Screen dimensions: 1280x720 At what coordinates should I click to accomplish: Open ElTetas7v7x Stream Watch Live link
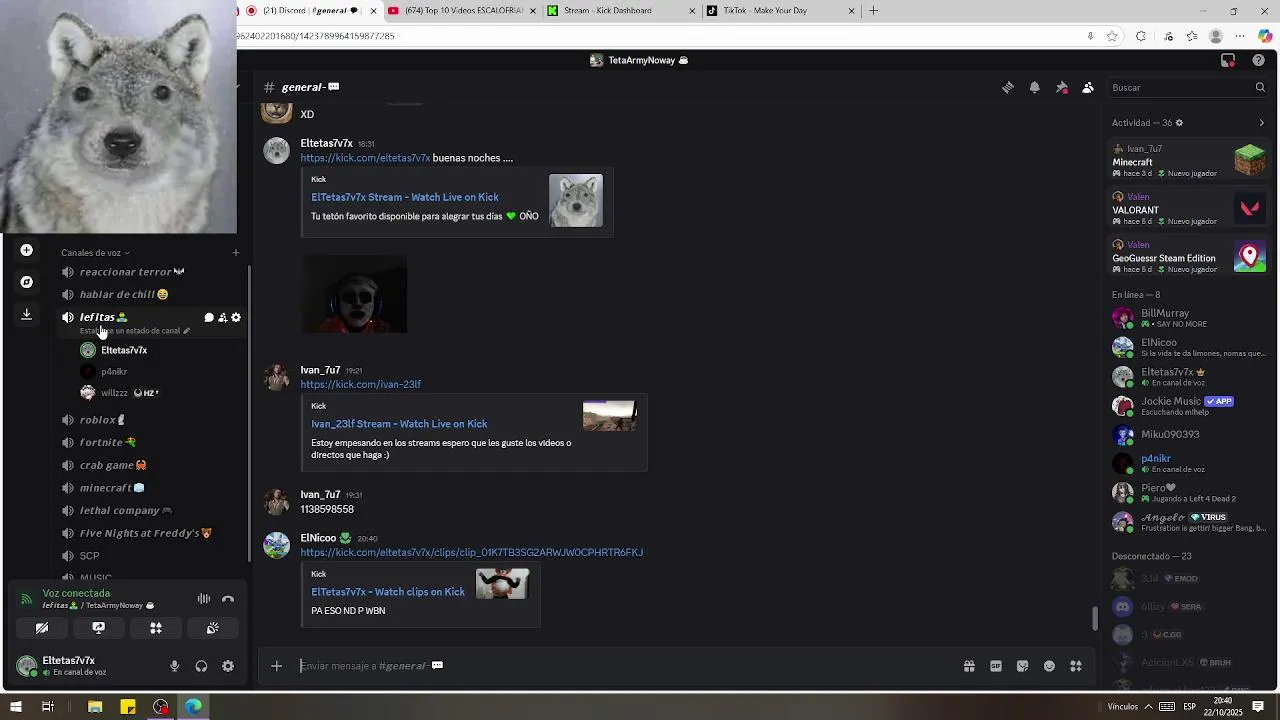(405, 197)
